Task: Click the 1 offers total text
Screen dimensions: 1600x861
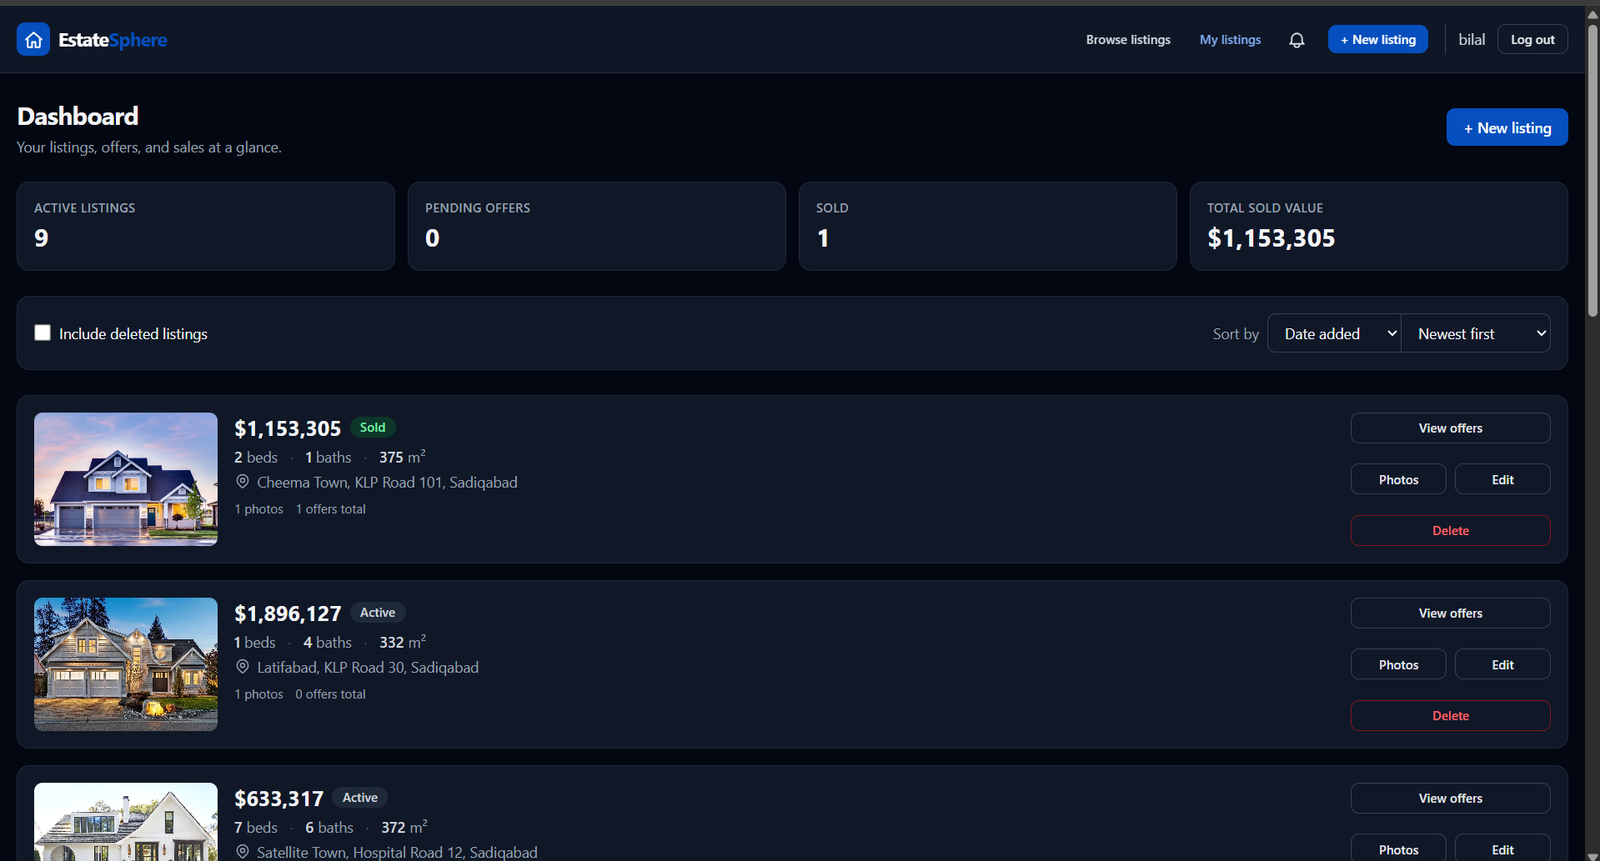Action: coord(331,509)
